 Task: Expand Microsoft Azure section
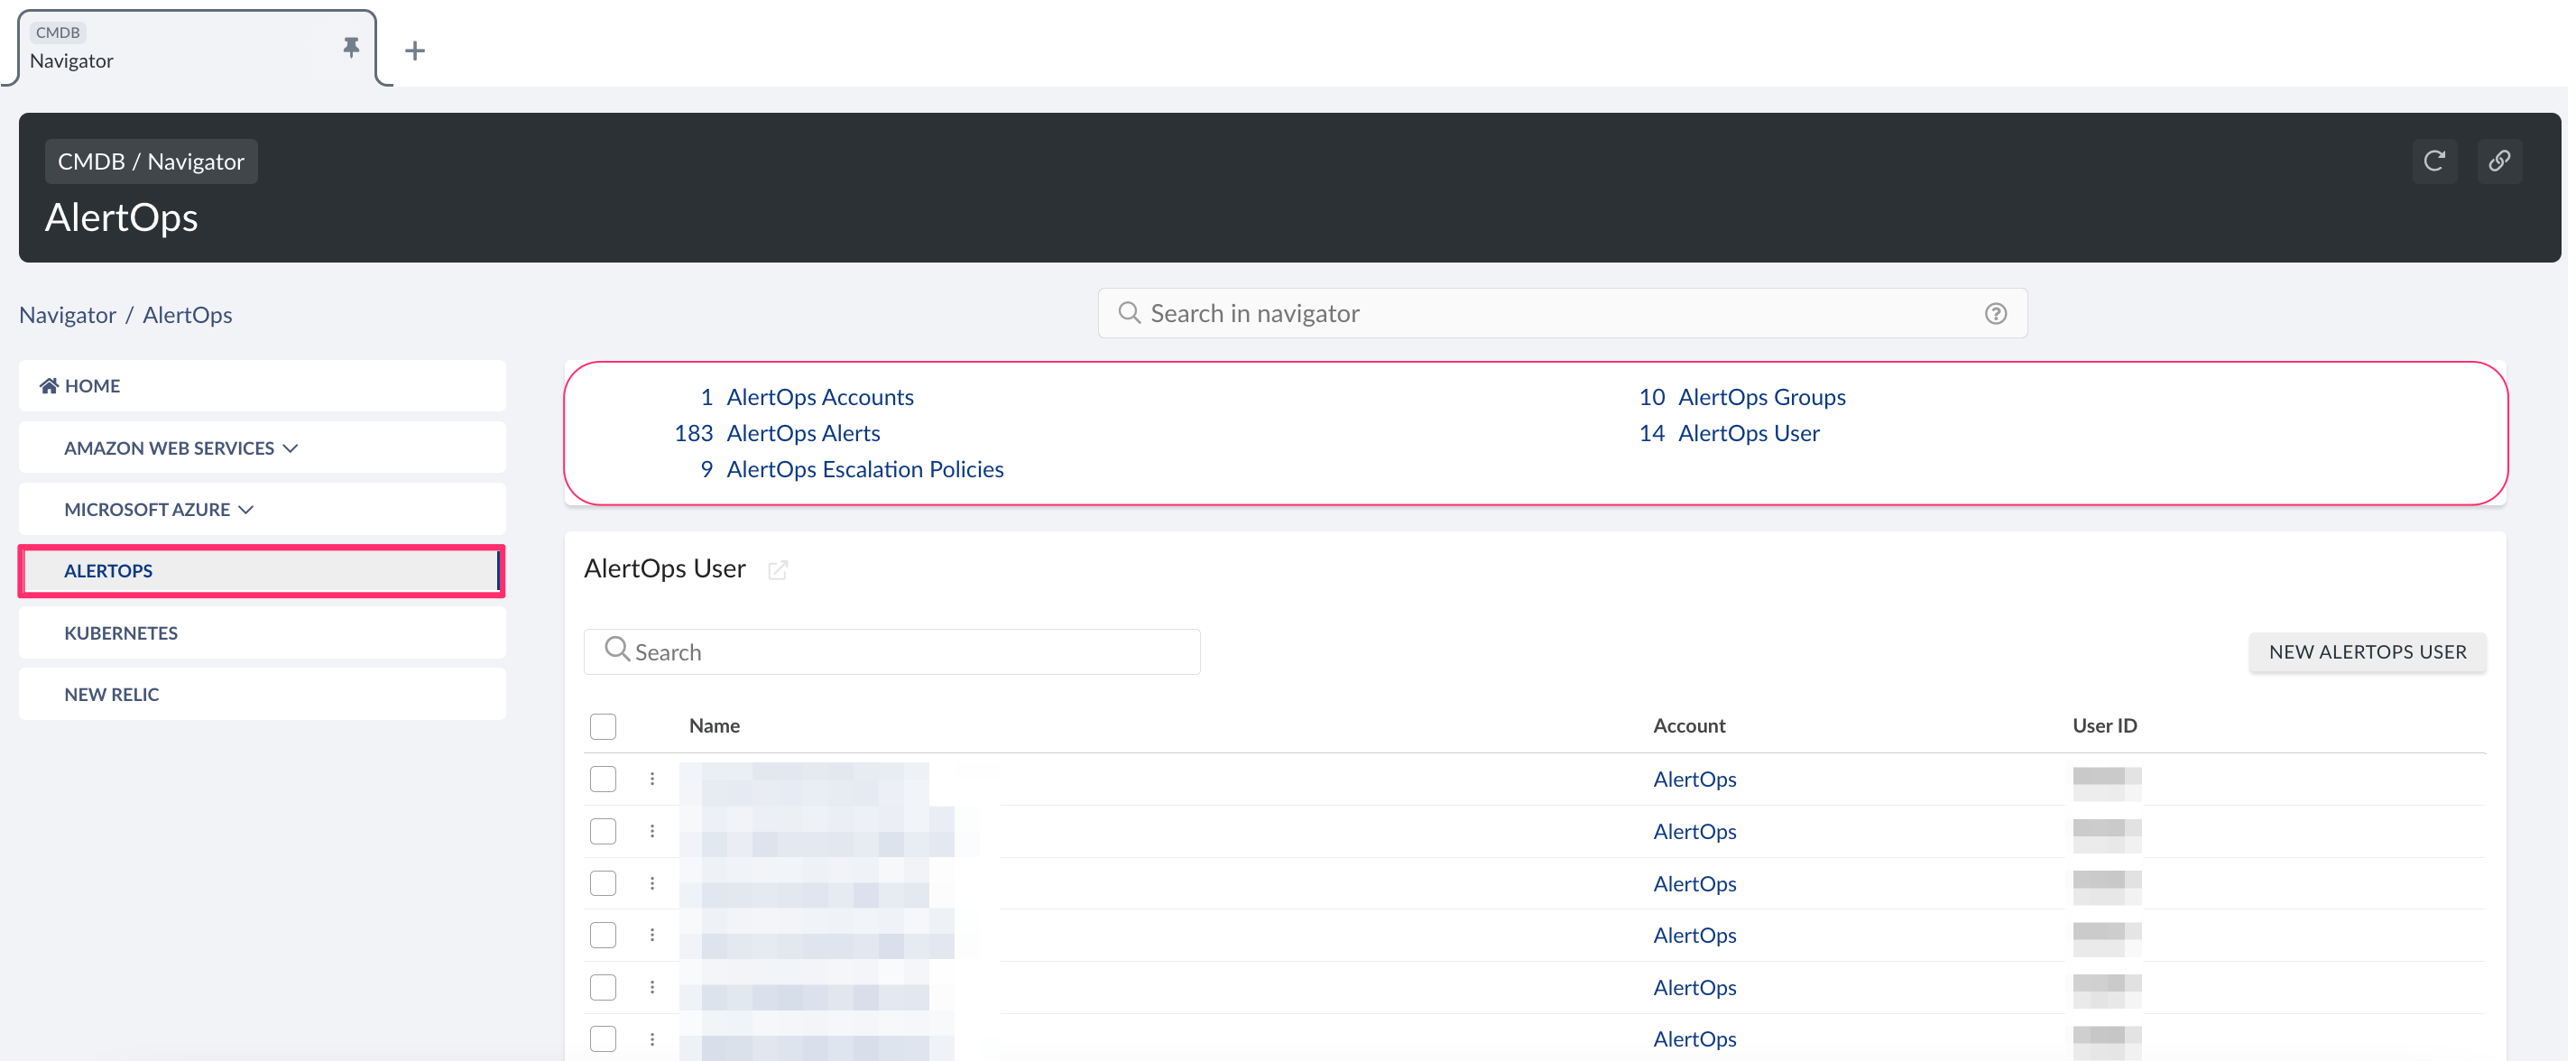pos(159,510)
